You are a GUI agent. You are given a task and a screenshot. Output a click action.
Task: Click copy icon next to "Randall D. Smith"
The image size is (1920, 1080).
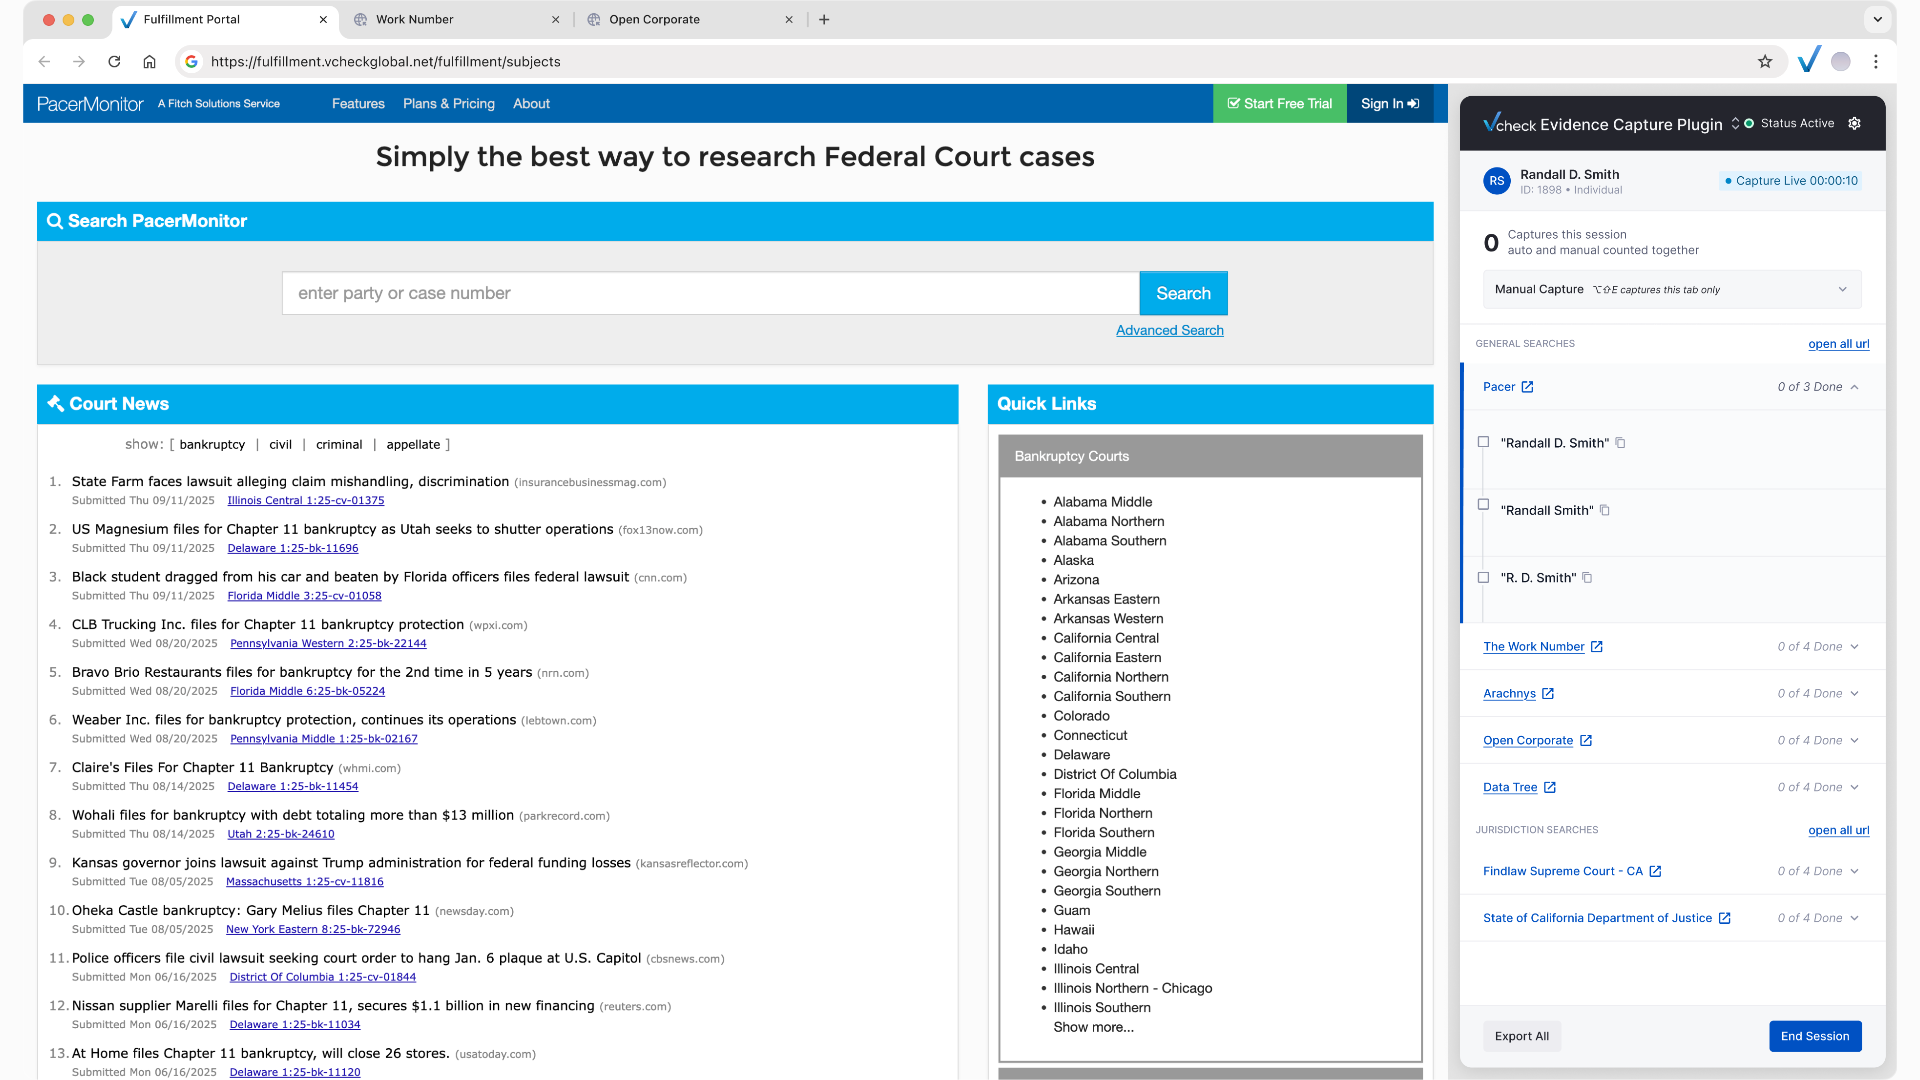click(x=1620, y=443)
